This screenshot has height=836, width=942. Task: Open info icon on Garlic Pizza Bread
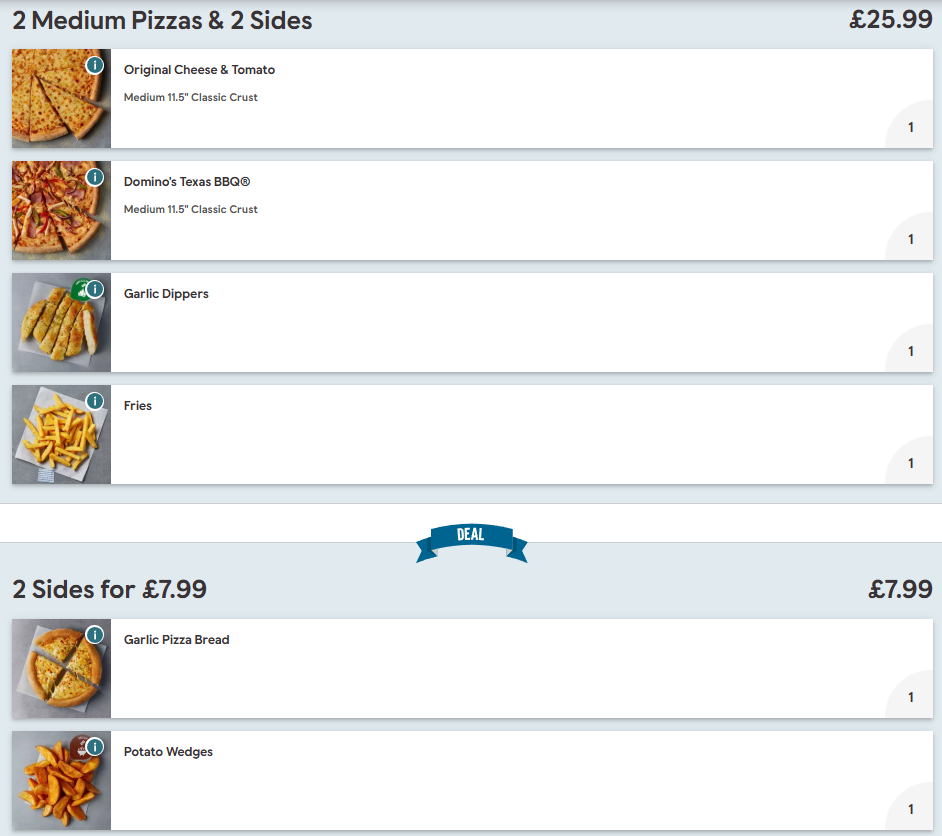coord(94,635)
